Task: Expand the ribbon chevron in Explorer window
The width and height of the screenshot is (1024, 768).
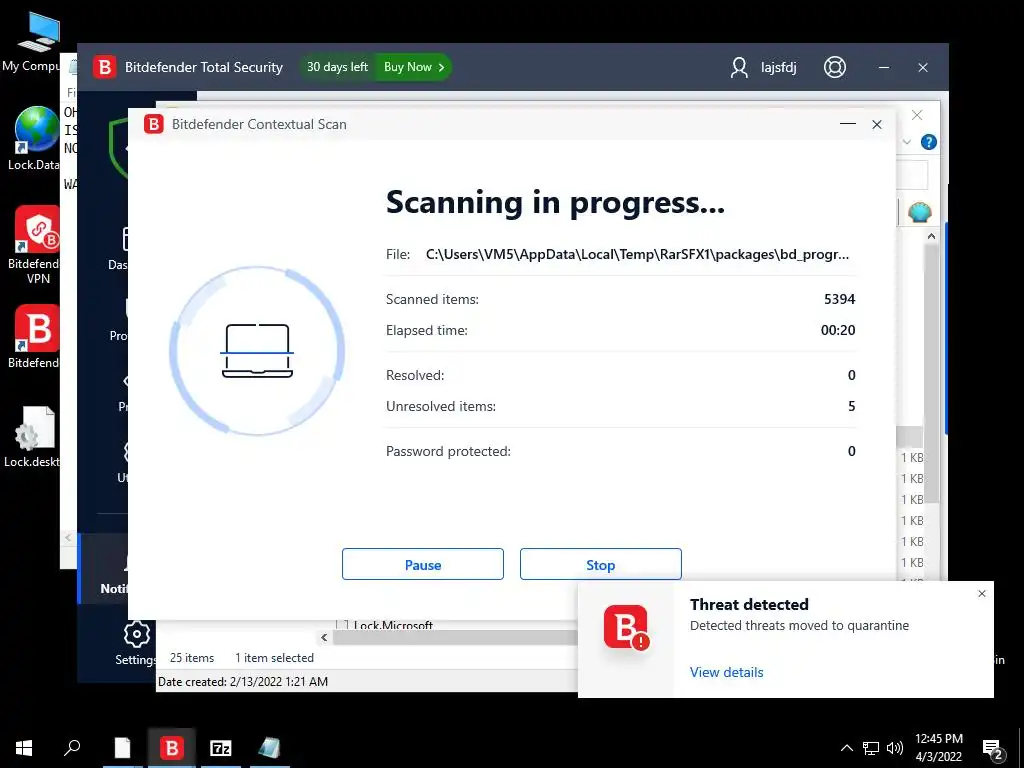Action: point(906,142)
